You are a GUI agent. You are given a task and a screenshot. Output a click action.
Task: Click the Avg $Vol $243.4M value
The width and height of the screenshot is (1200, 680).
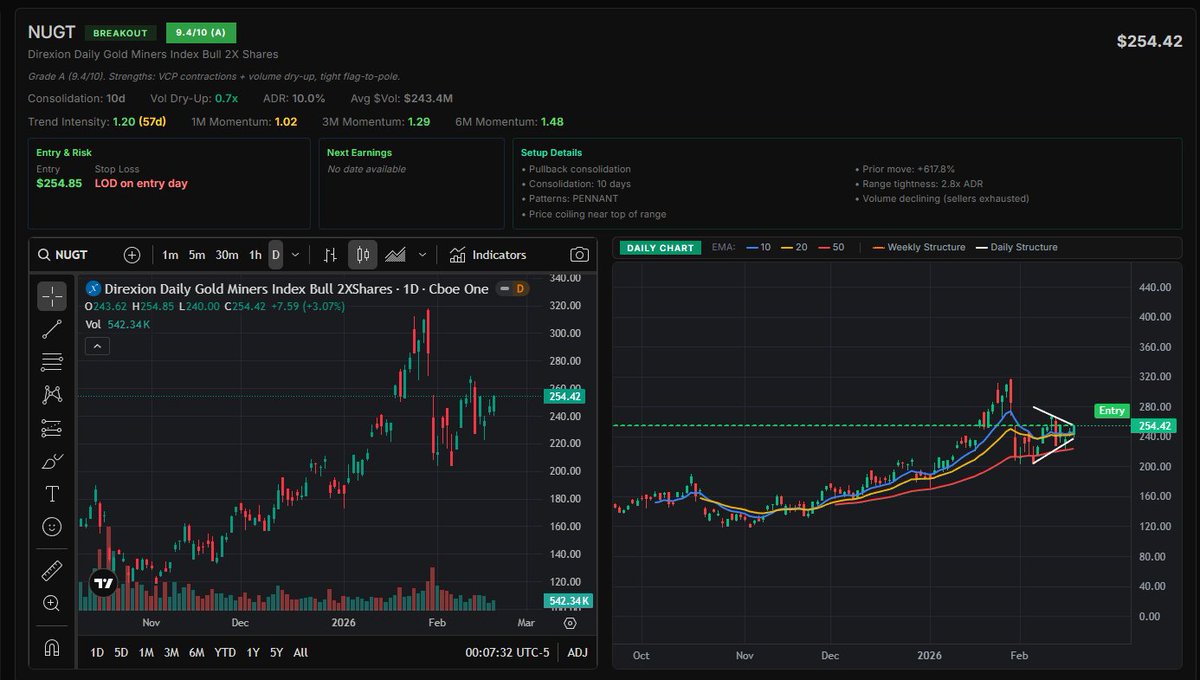(x=428, y=98)
